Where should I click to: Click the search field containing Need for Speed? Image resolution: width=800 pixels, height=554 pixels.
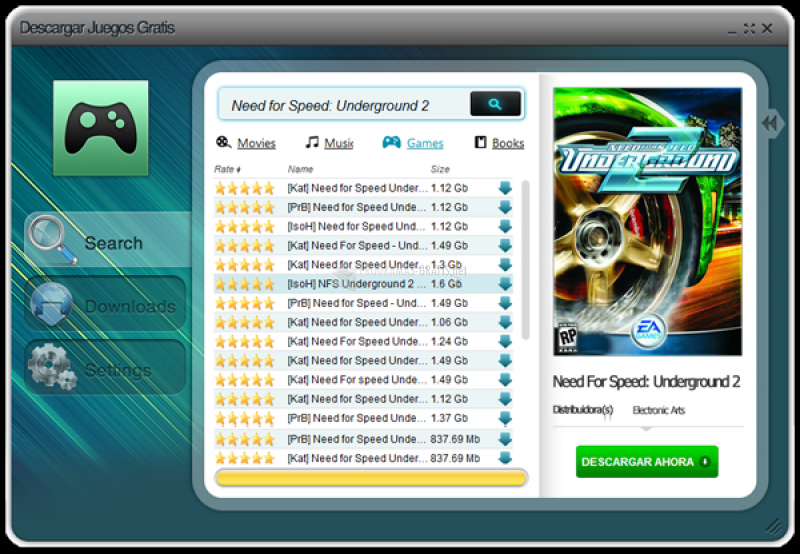344,105
